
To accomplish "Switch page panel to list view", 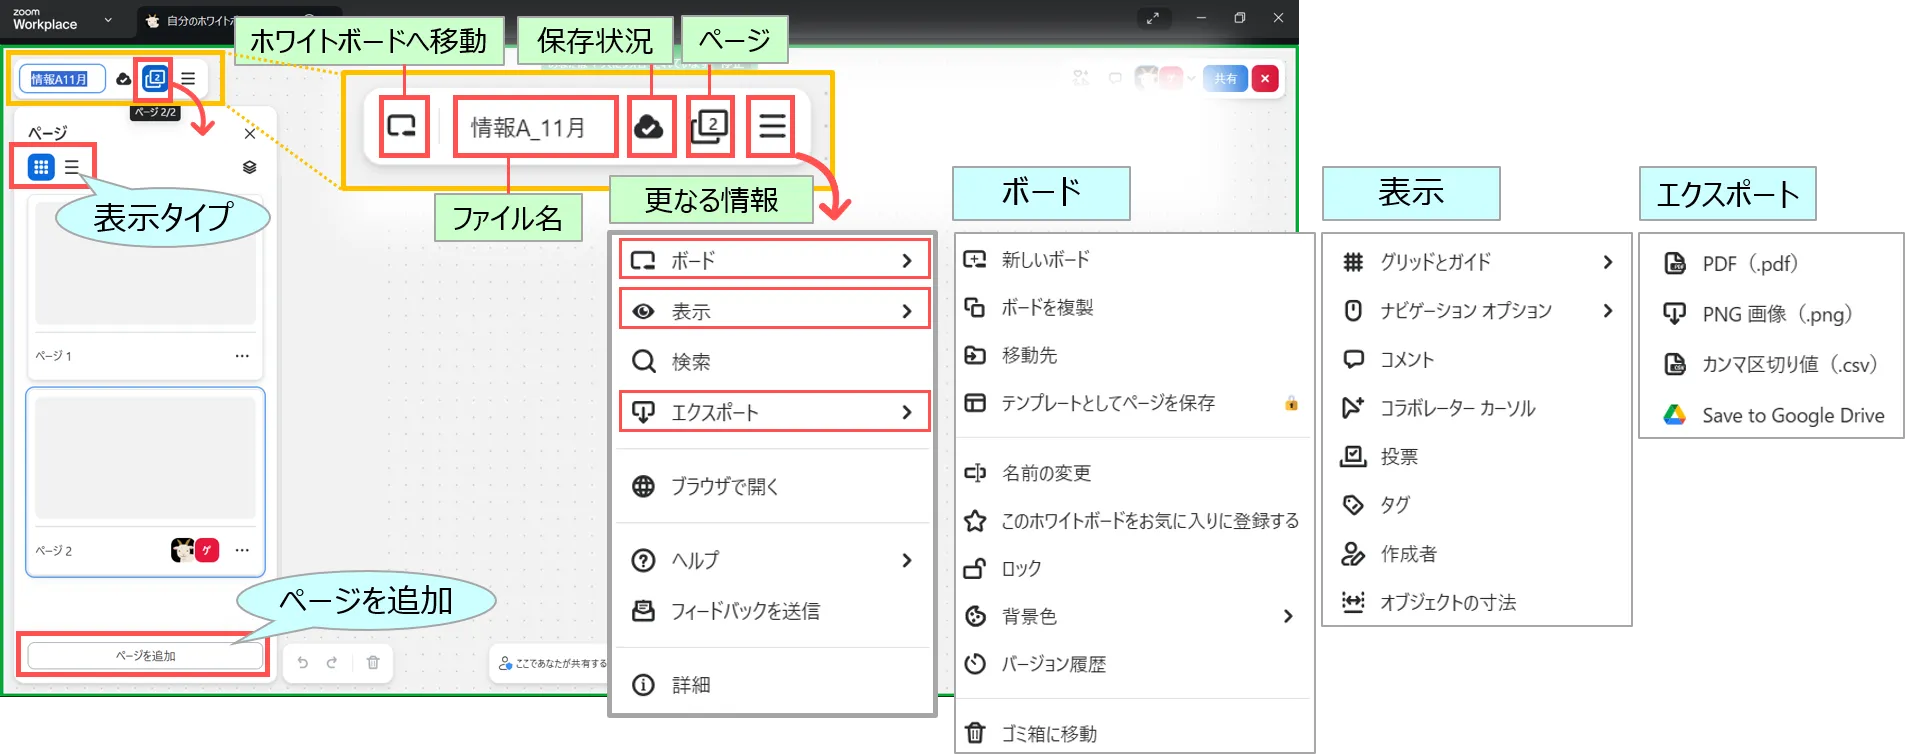I will coord(72,167).
